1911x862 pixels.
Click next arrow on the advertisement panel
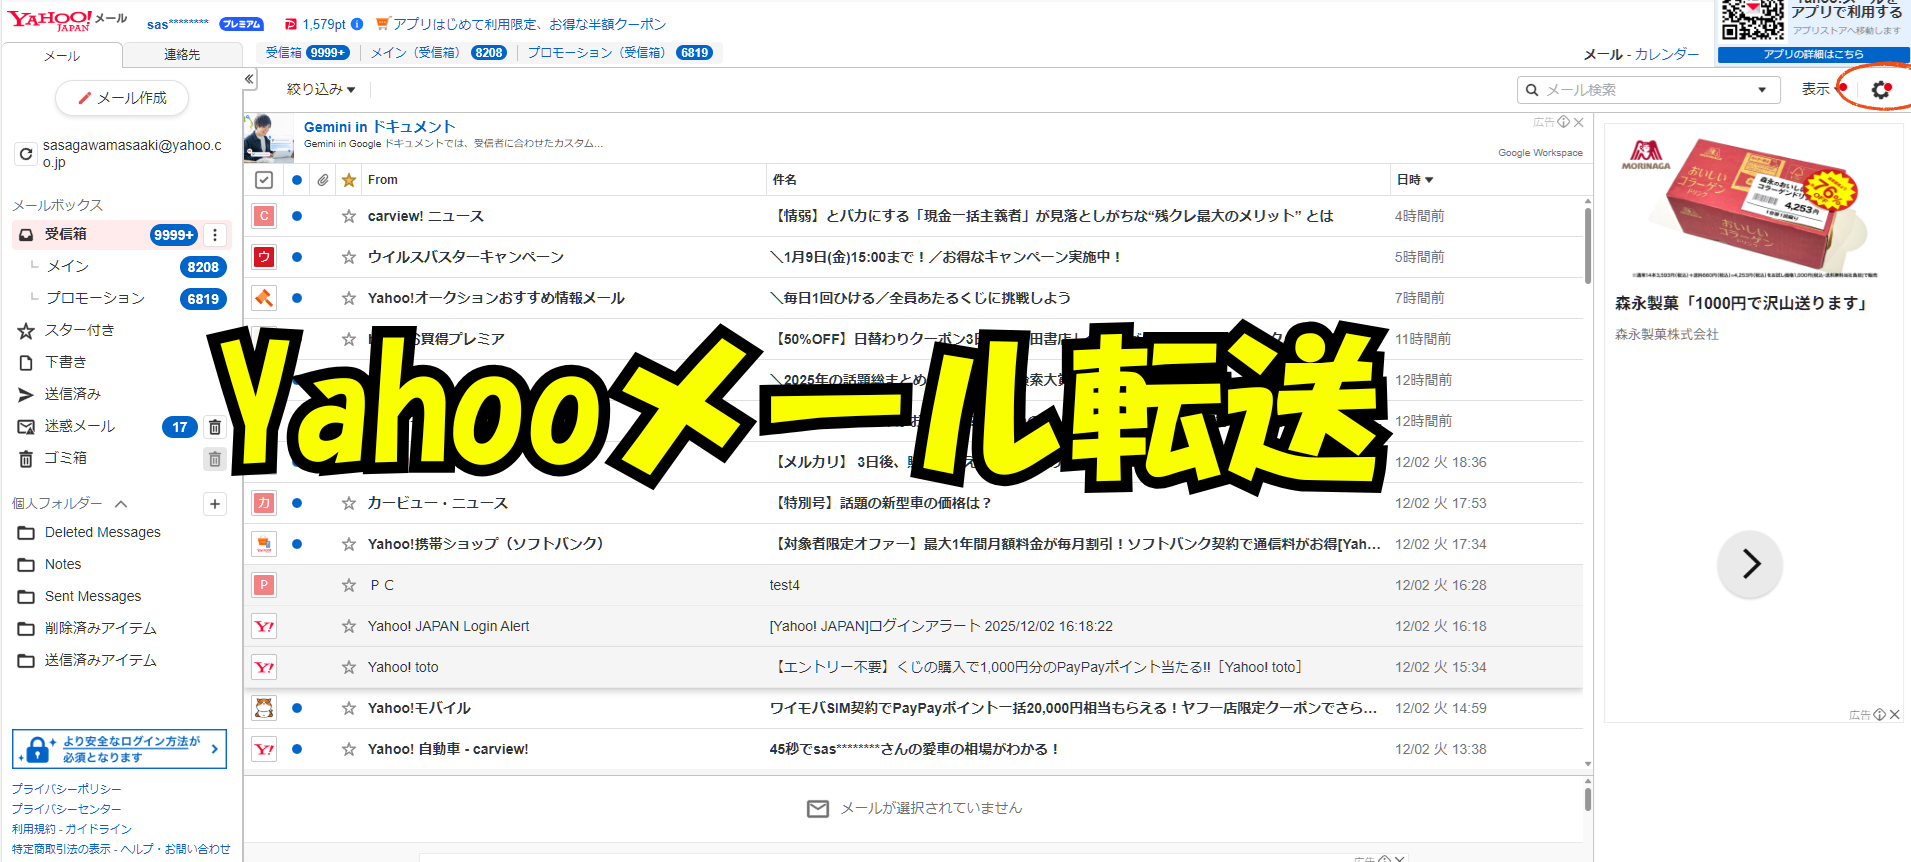pyautogui.click(x=1750, y=564)
